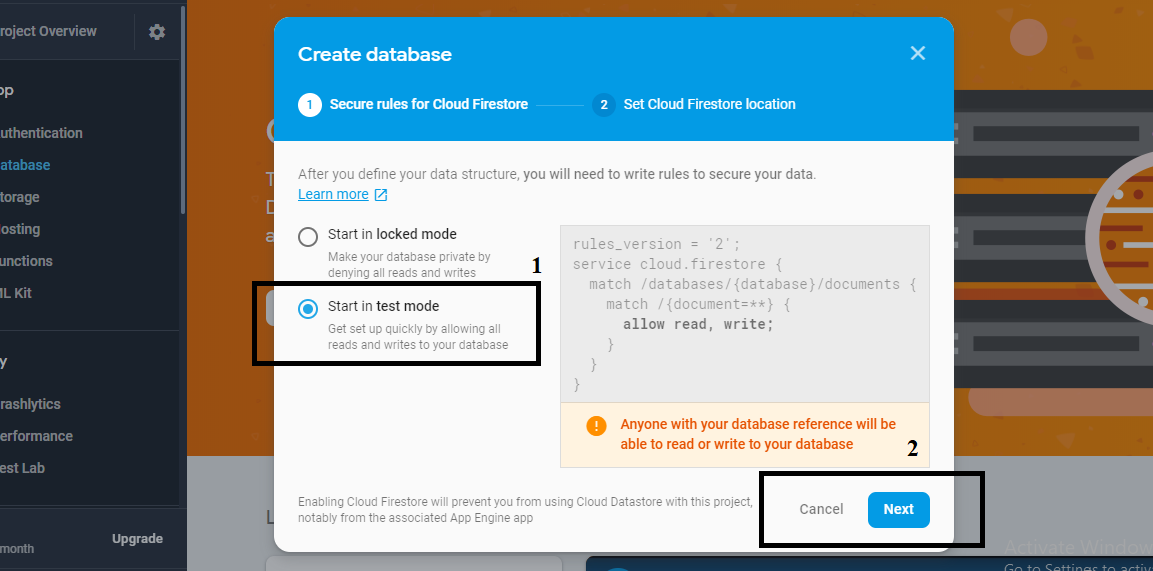Open Hosting in the sidebar
This screenshot has height=571, width=1153.
coord(20,229)
